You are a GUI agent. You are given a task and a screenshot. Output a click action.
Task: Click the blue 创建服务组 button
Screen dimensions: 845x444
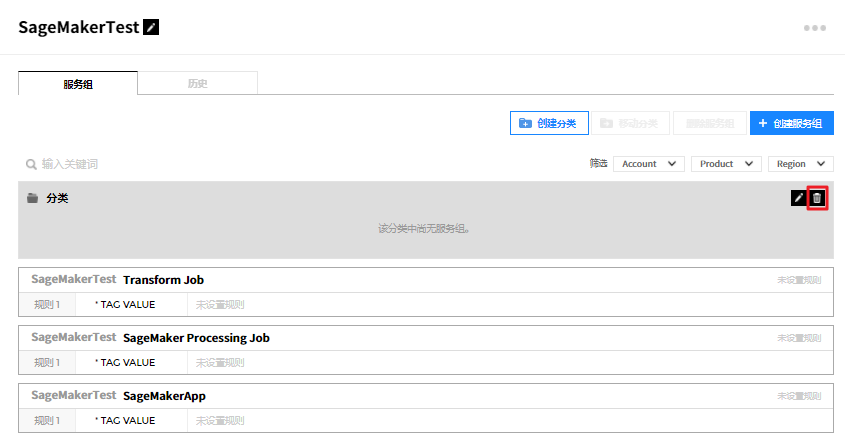[791, 123]
